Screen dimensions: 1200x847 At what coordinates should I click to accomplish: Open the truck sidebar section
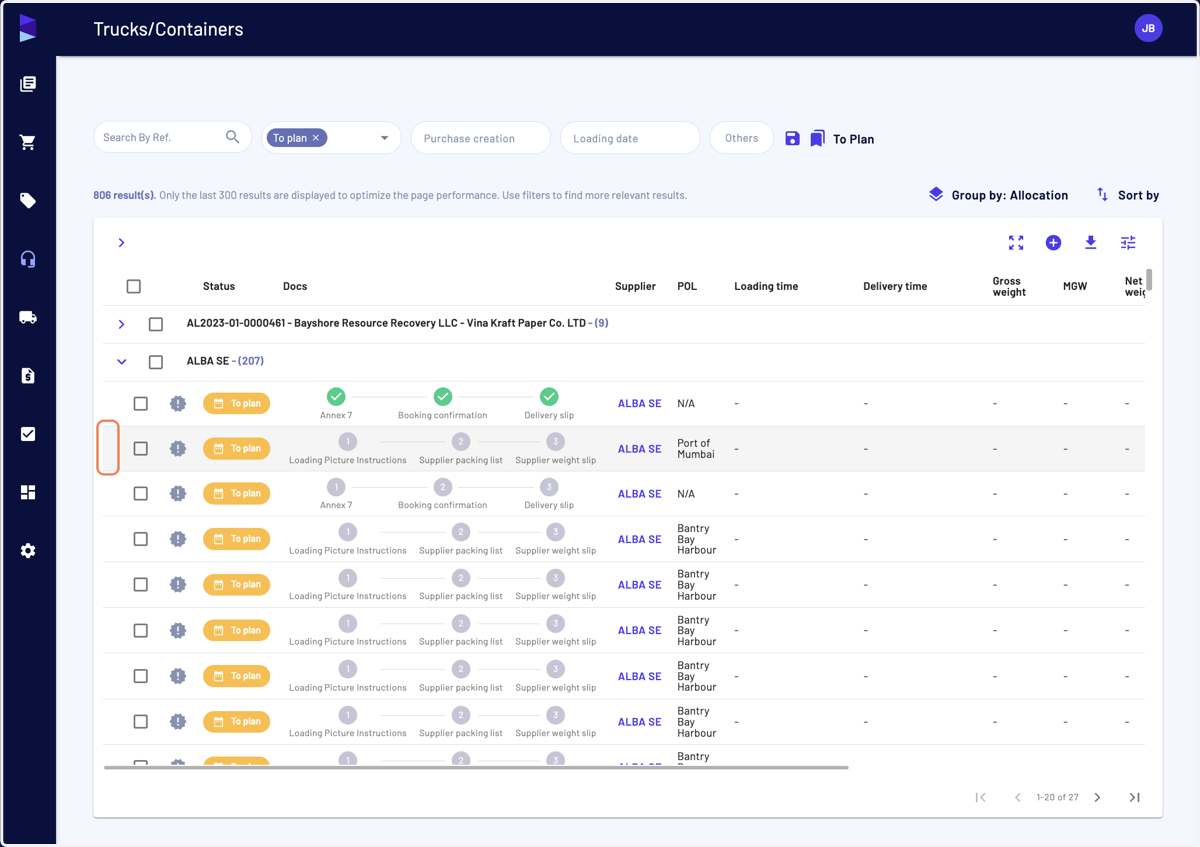click(28, 317)
